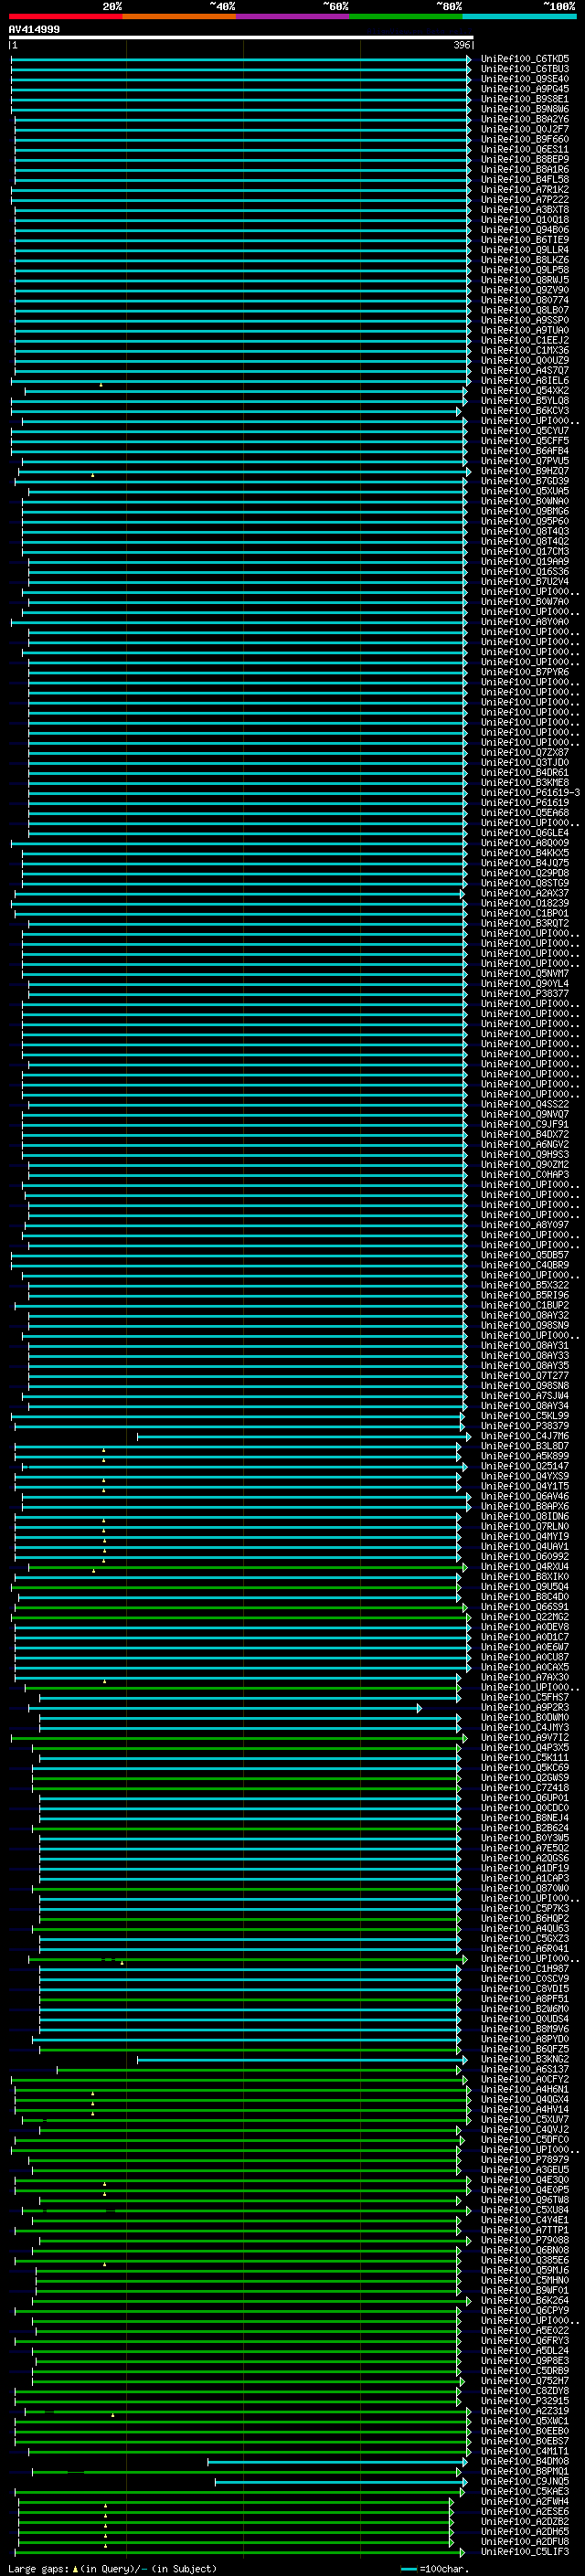Open hit UniRef100_C6TKD5
The image size is (585, 2576).
[x=525, y=59]
